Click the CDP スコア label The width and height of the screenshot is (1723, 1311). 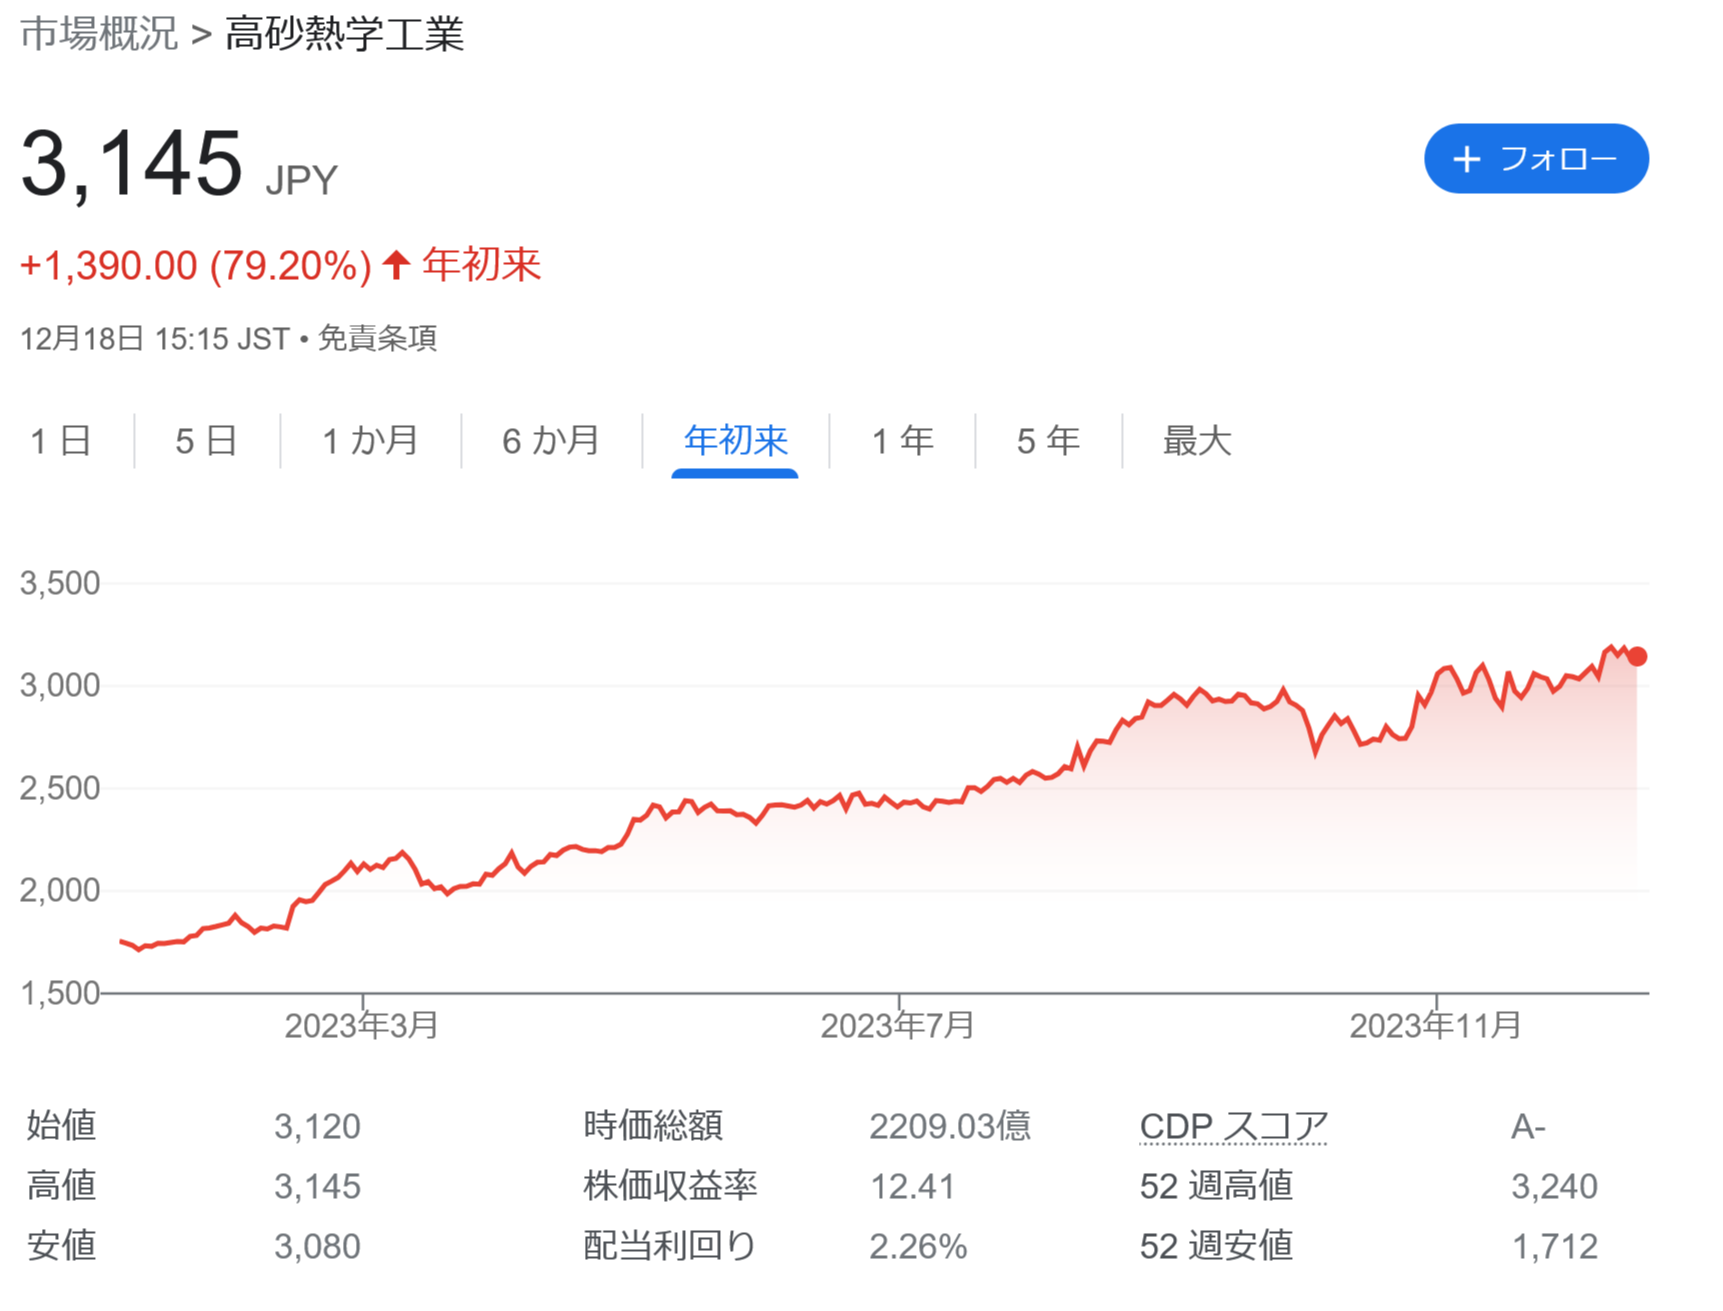click(x=1233, y=1127)
